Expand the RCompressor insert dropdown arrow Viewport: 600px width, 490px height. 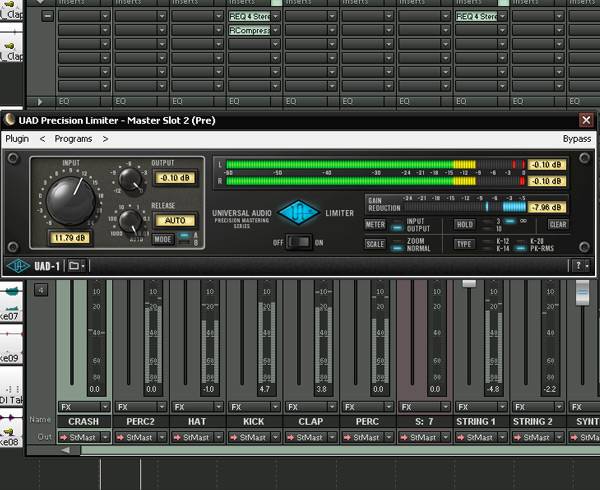coord(276,30)
